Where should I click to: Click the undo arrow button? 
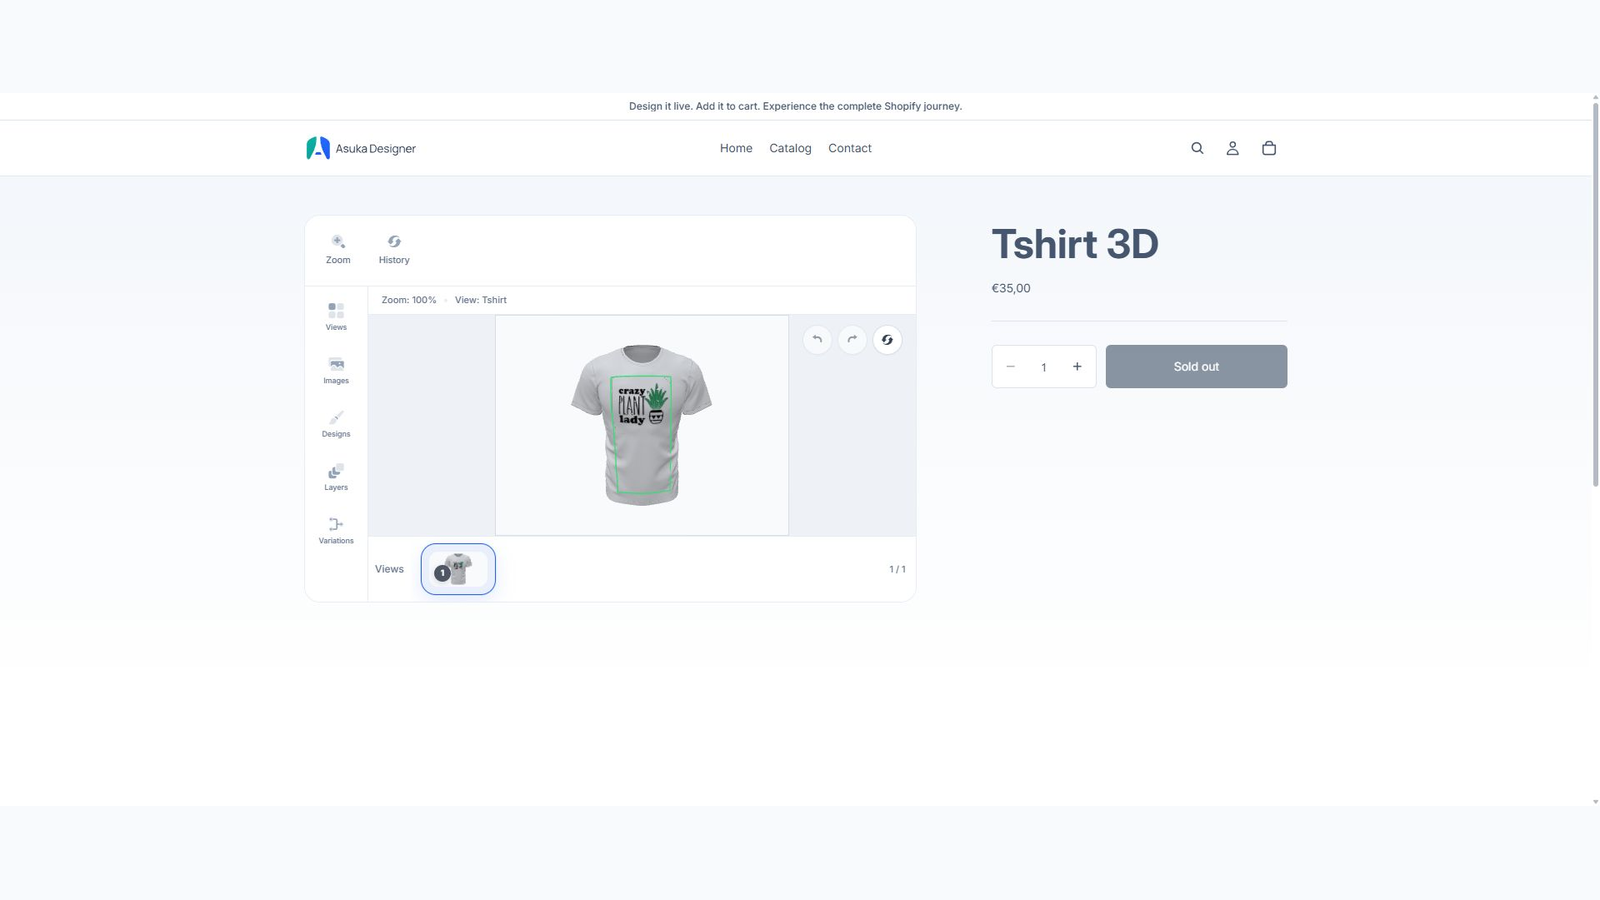click(817, 340)
